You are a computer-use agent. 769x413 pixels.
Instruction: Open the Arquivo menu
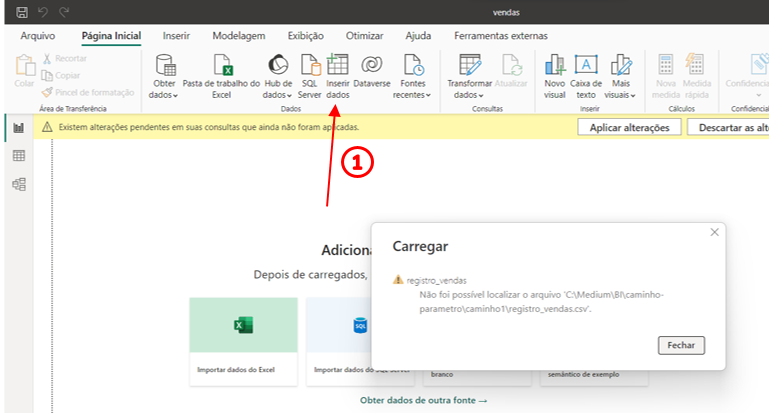click(38, 36)
